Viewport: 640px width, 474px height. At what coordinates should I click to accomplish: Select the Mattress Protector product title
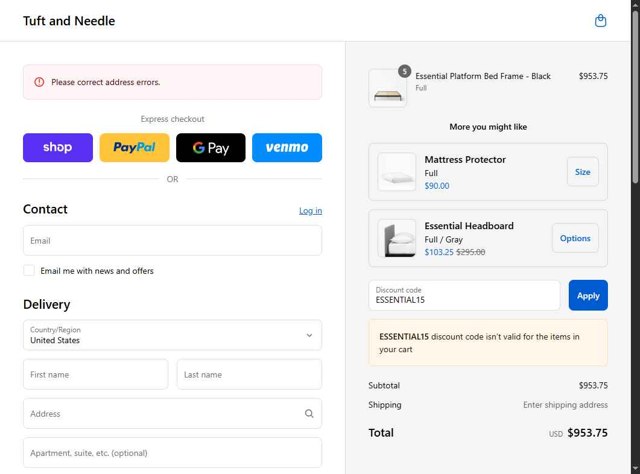click(x=465, y=160)
